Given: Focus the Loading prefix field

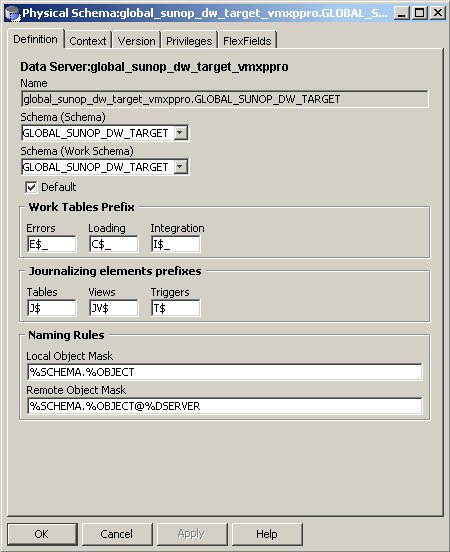Looking at the screenshot, I should pyautogui.click(x=113, y=244).
